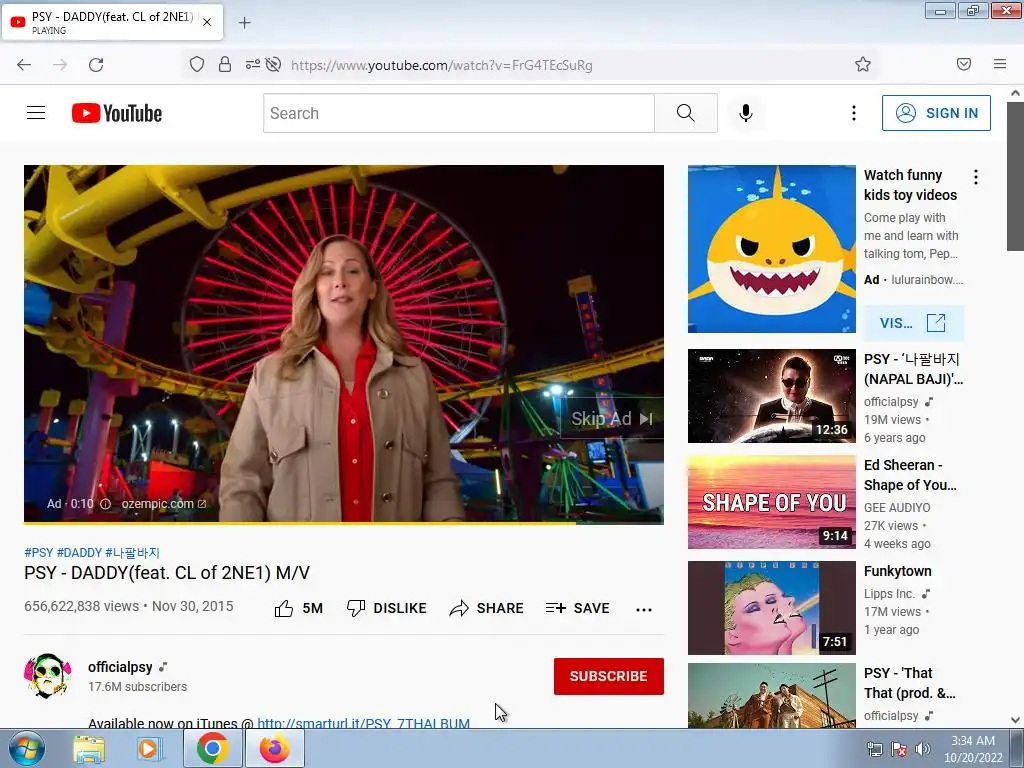Subscribe to officialpsy channel
The image size is (1024, 768).
click(x=609, y=677)
